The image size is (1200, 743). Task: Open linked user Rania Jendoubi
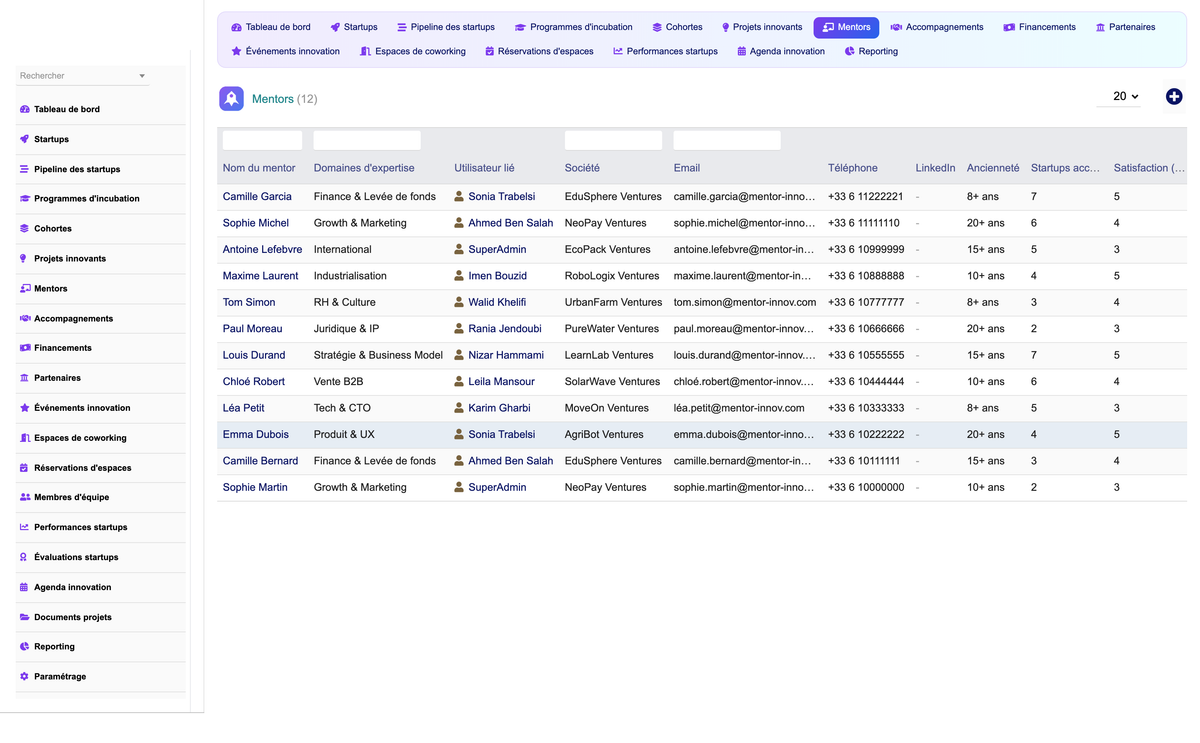click(506, 329)
